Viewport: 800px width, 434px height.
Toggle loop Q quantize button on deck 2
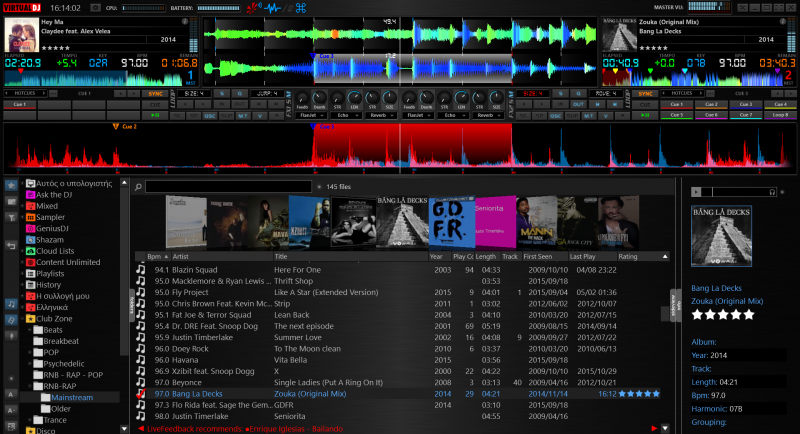pos(578,94)
